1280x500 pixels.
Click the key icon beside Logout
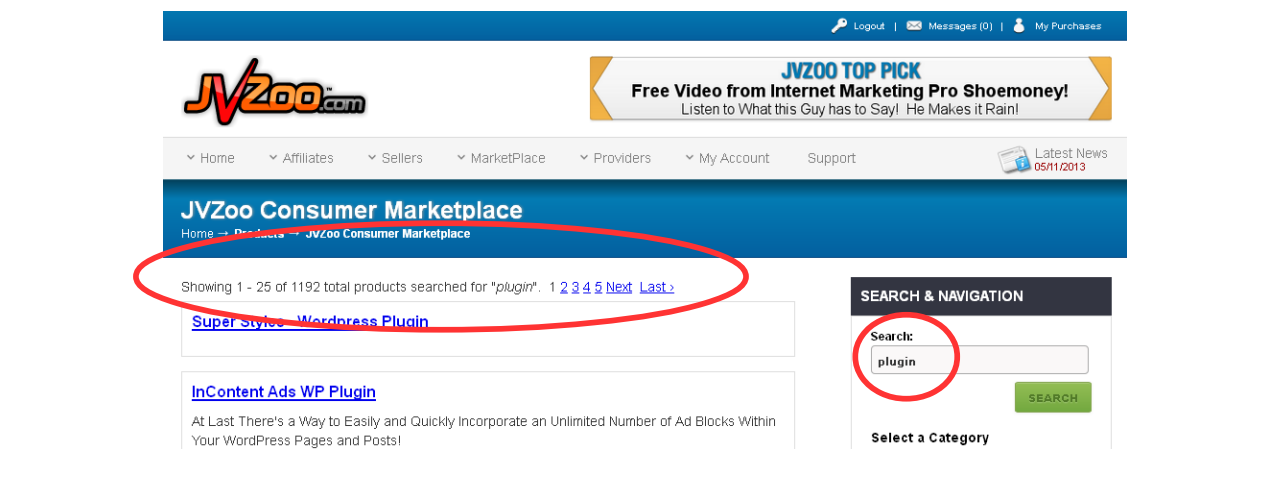coord(839,26)
